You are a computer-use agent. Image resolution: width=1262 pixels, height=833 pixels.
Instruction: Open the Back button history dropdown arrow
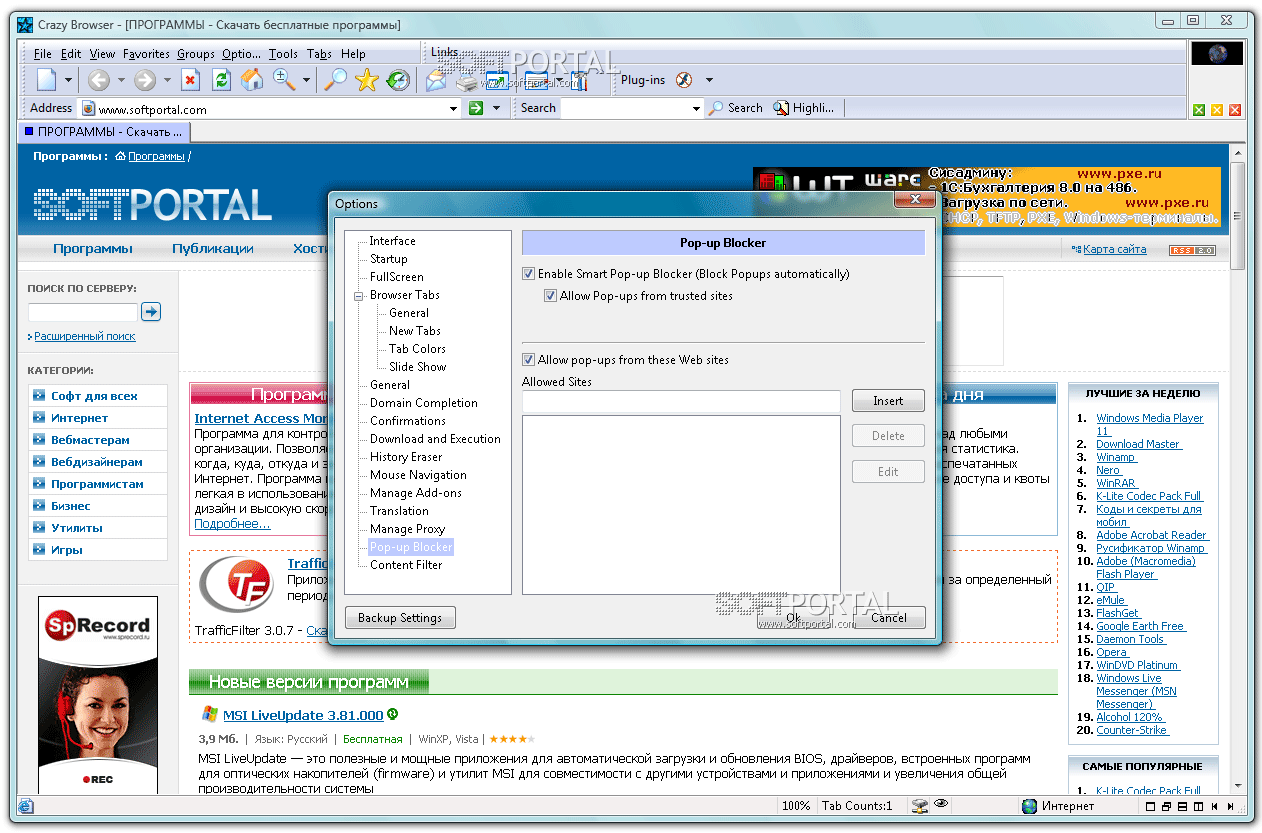click(121, 80)
